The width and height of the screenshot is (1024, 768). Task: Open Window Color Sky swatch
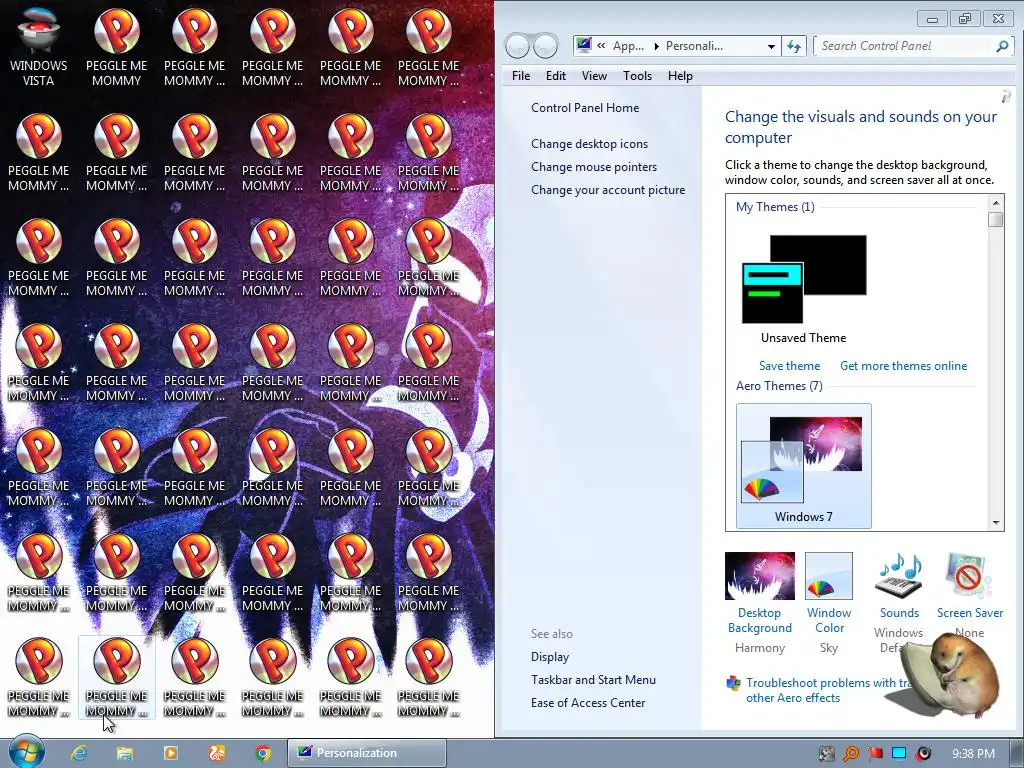(829, 576)
